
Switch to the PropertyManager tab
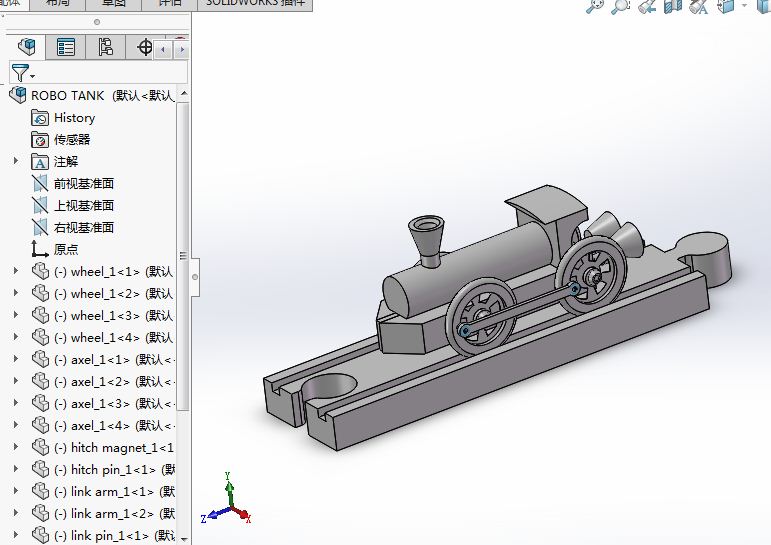click(x=65, y=47)
